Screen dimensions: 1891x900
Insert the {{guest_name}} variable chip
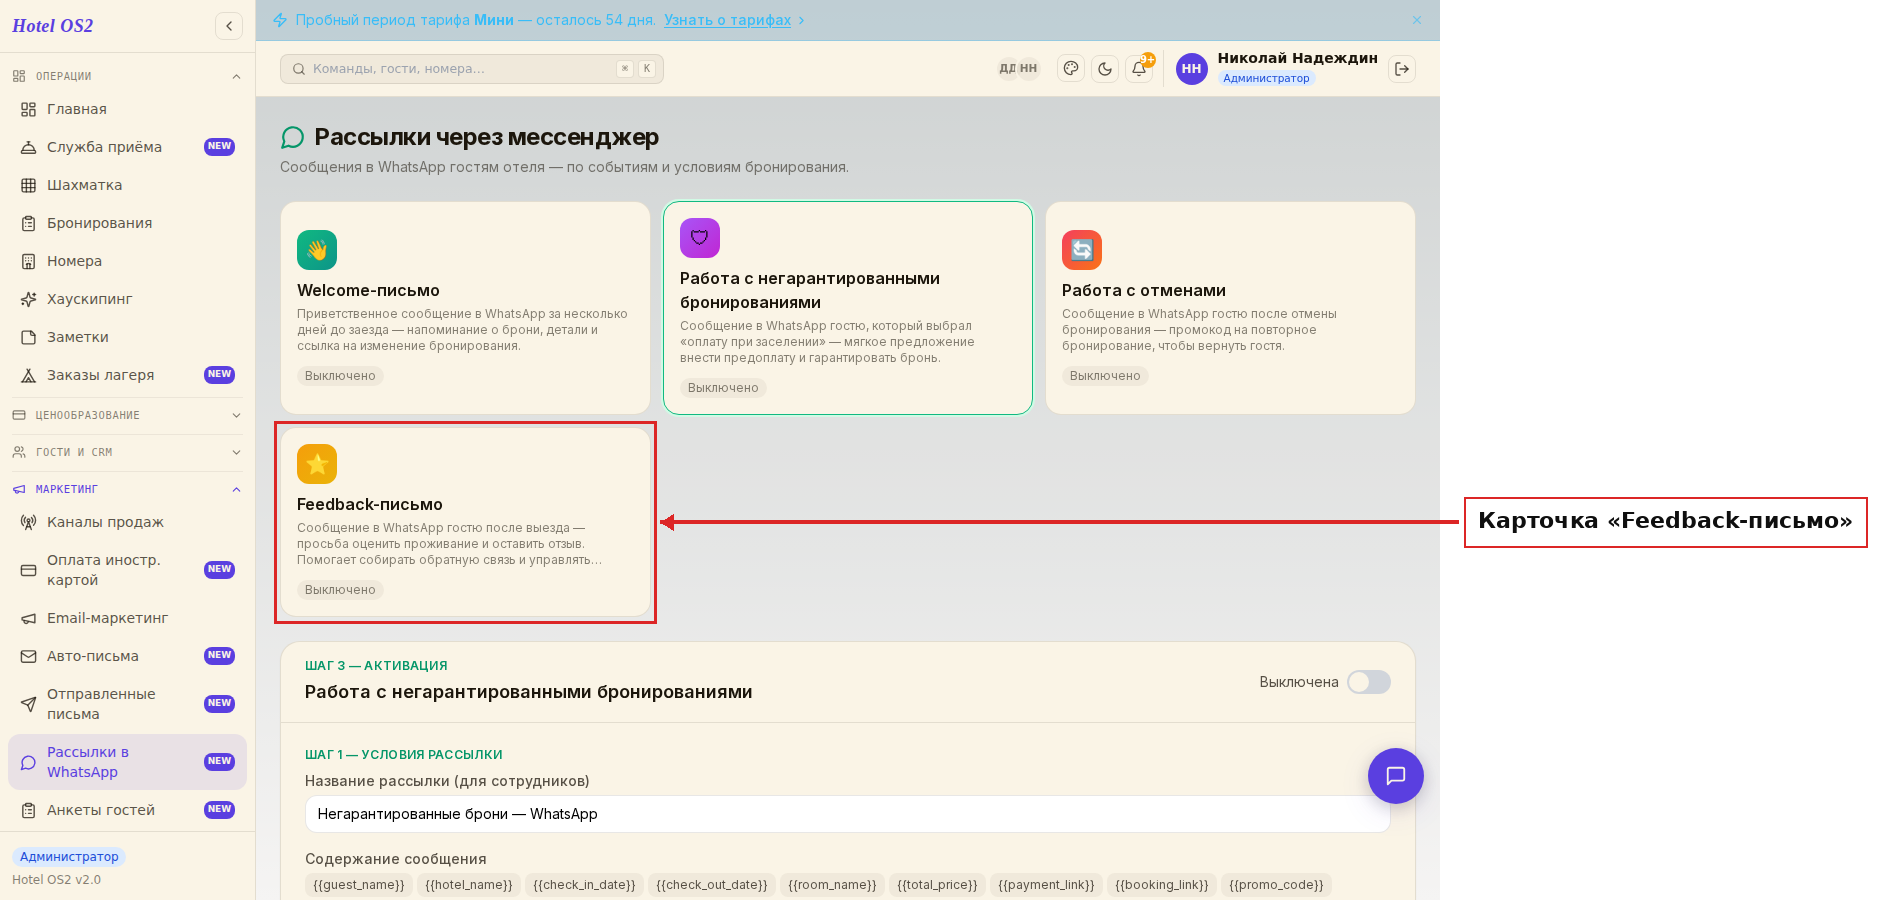click(x=359, y=885)
